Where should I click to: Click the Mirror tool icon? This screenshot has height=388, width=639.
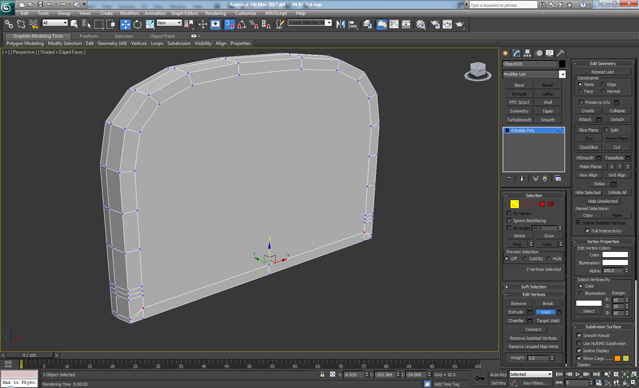point(340,24)
